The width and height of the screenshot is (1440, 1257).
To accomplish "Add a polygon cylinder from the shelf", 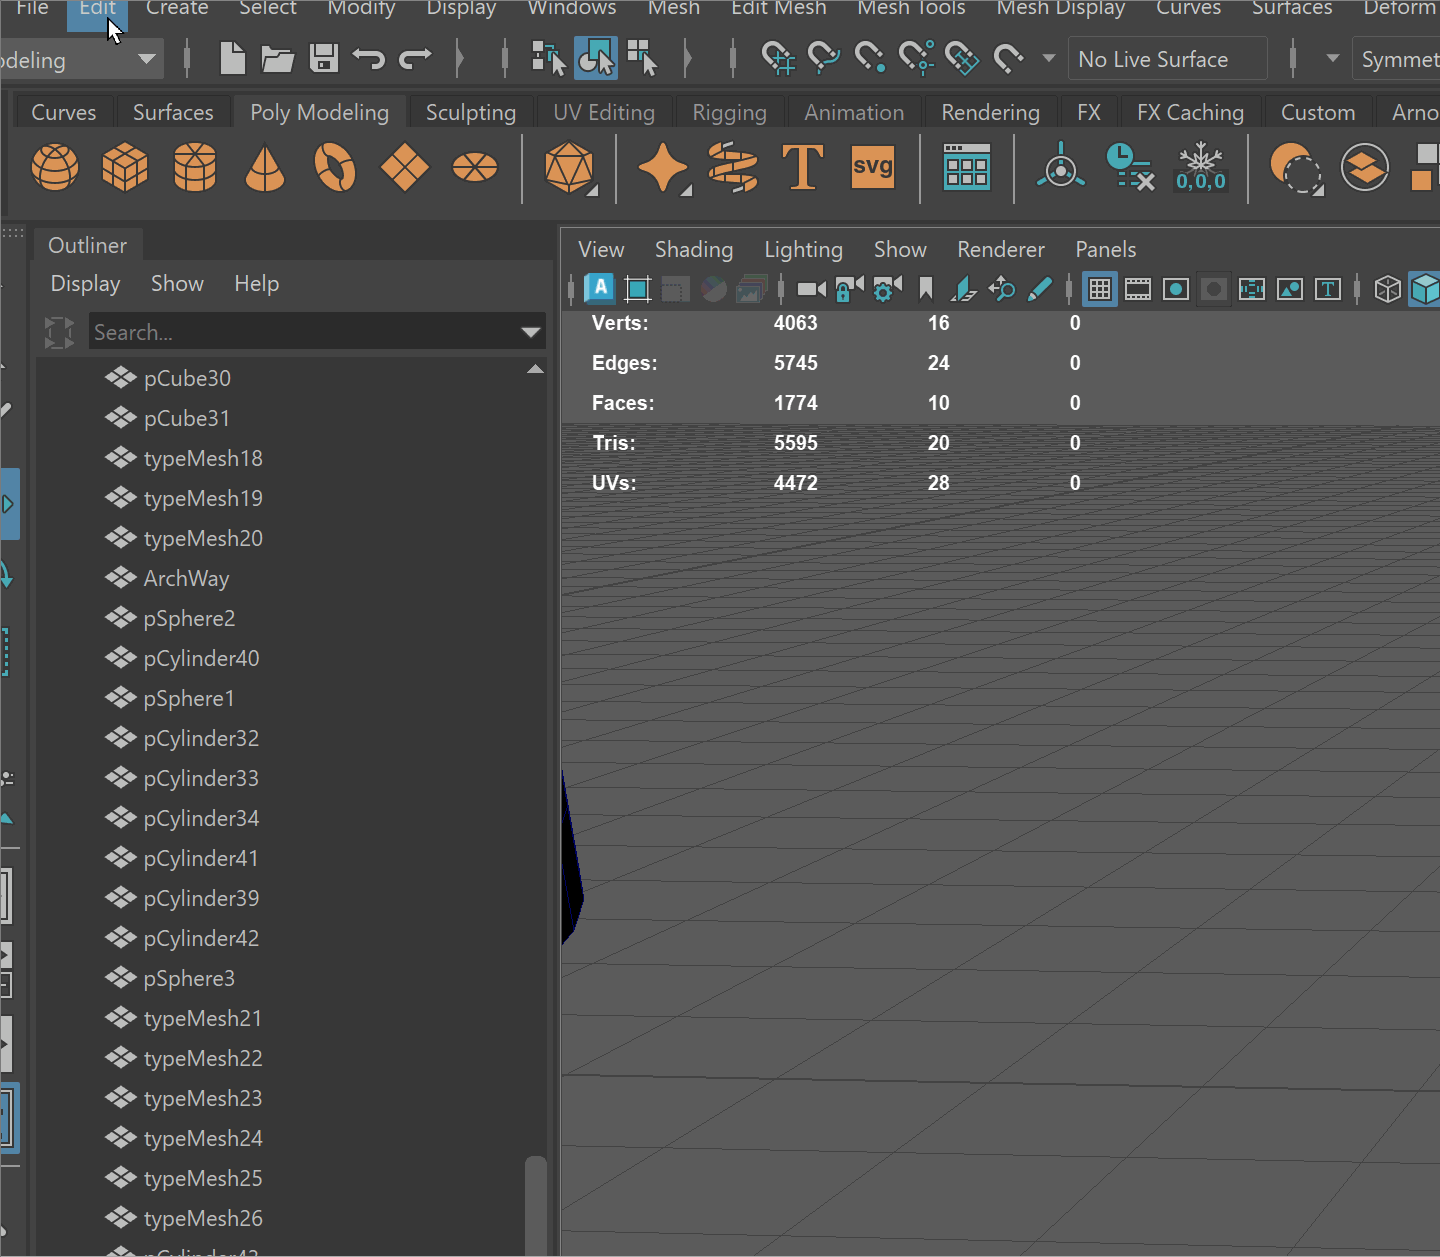I will pos(195,167).
